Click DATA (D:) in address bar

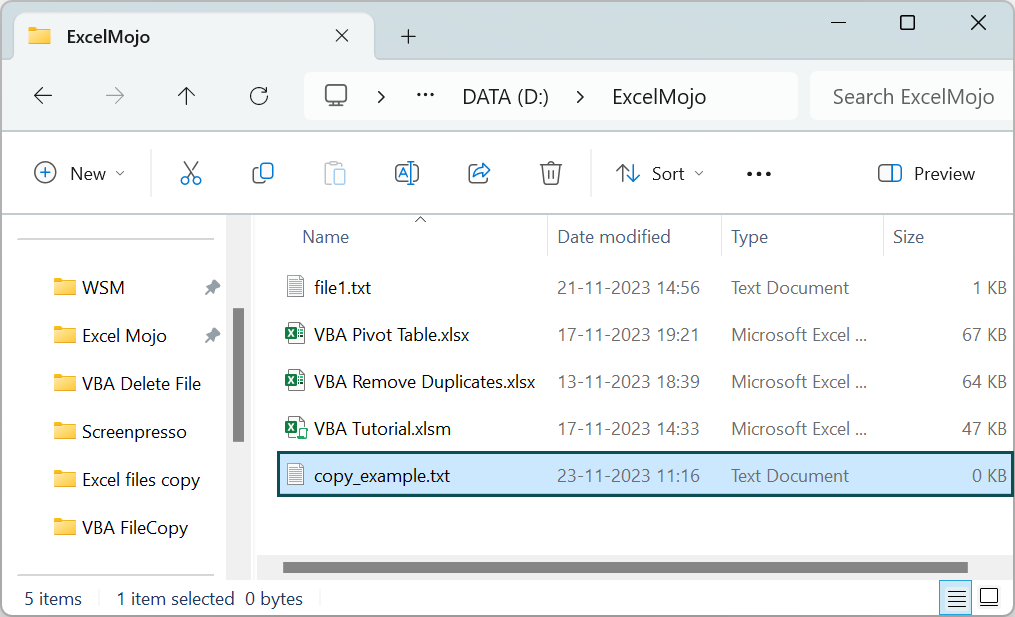(x=506, y=96)
